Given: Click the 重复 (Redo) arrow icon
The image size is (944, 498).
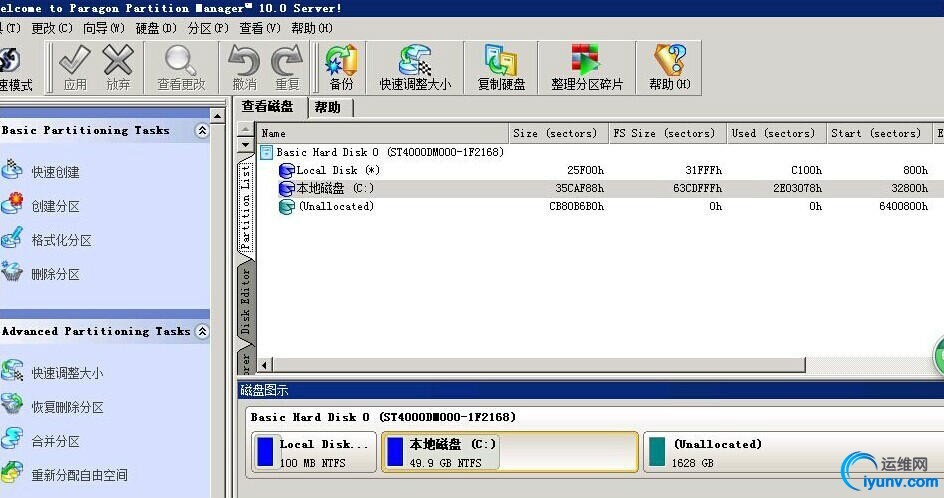Looking at the screenshot, I should click(287, 61).
